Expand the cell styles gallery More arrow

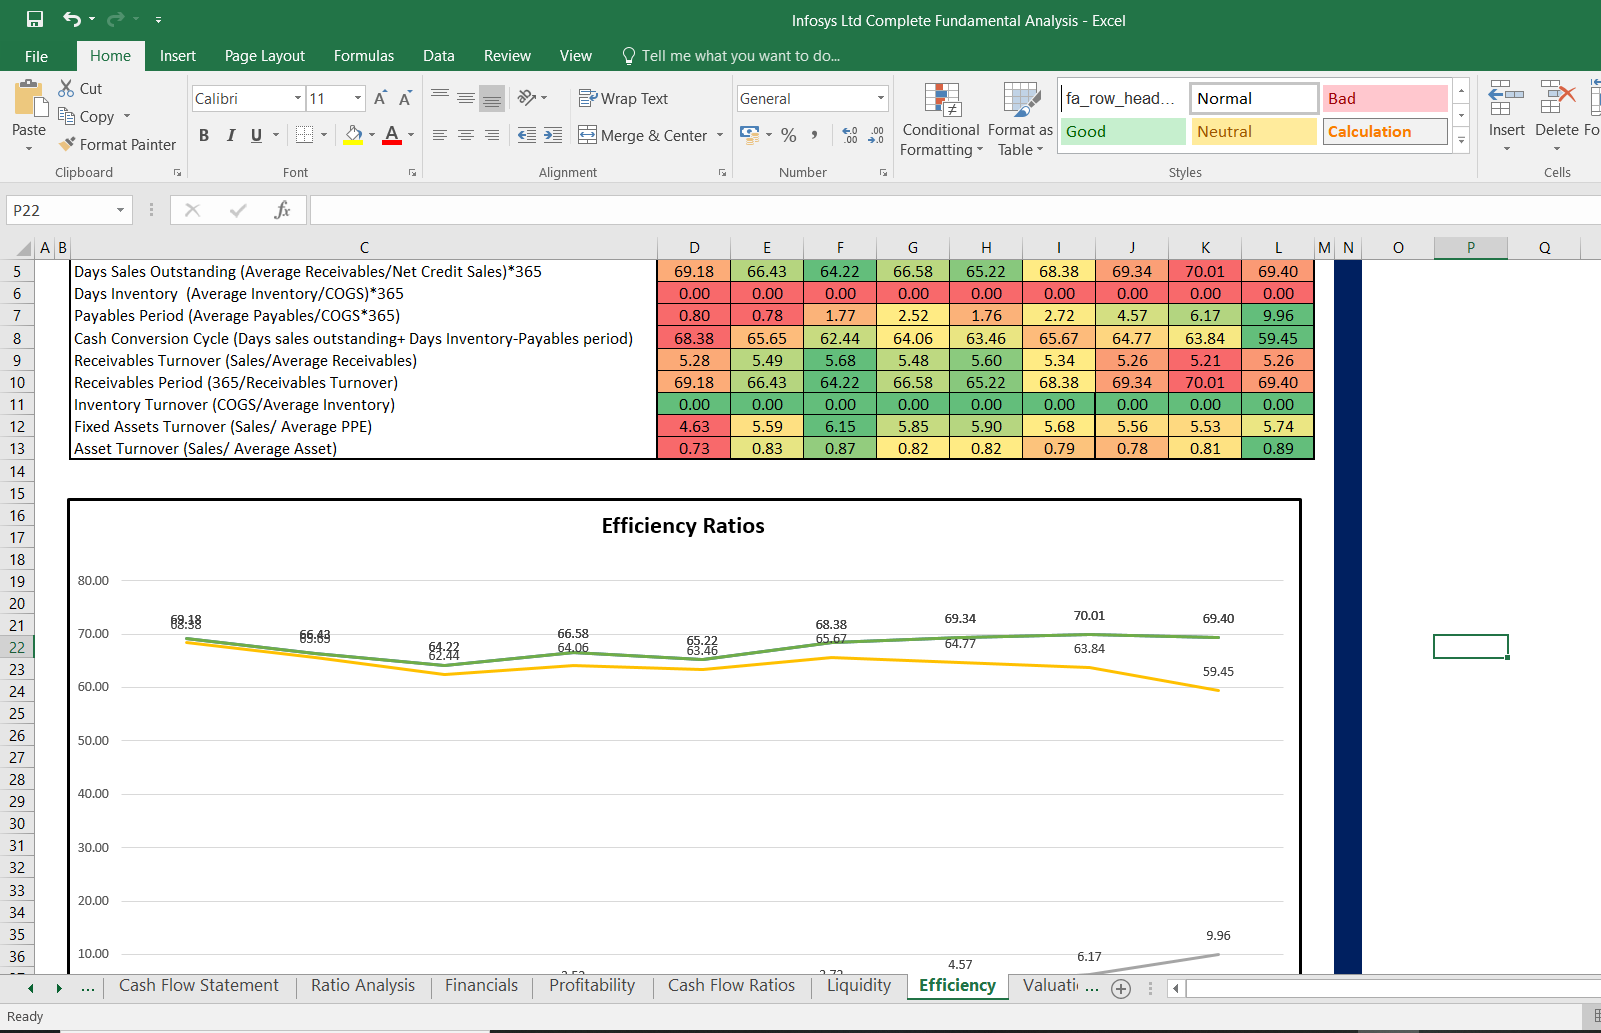pyautogui.click(x=1461, y=141)
